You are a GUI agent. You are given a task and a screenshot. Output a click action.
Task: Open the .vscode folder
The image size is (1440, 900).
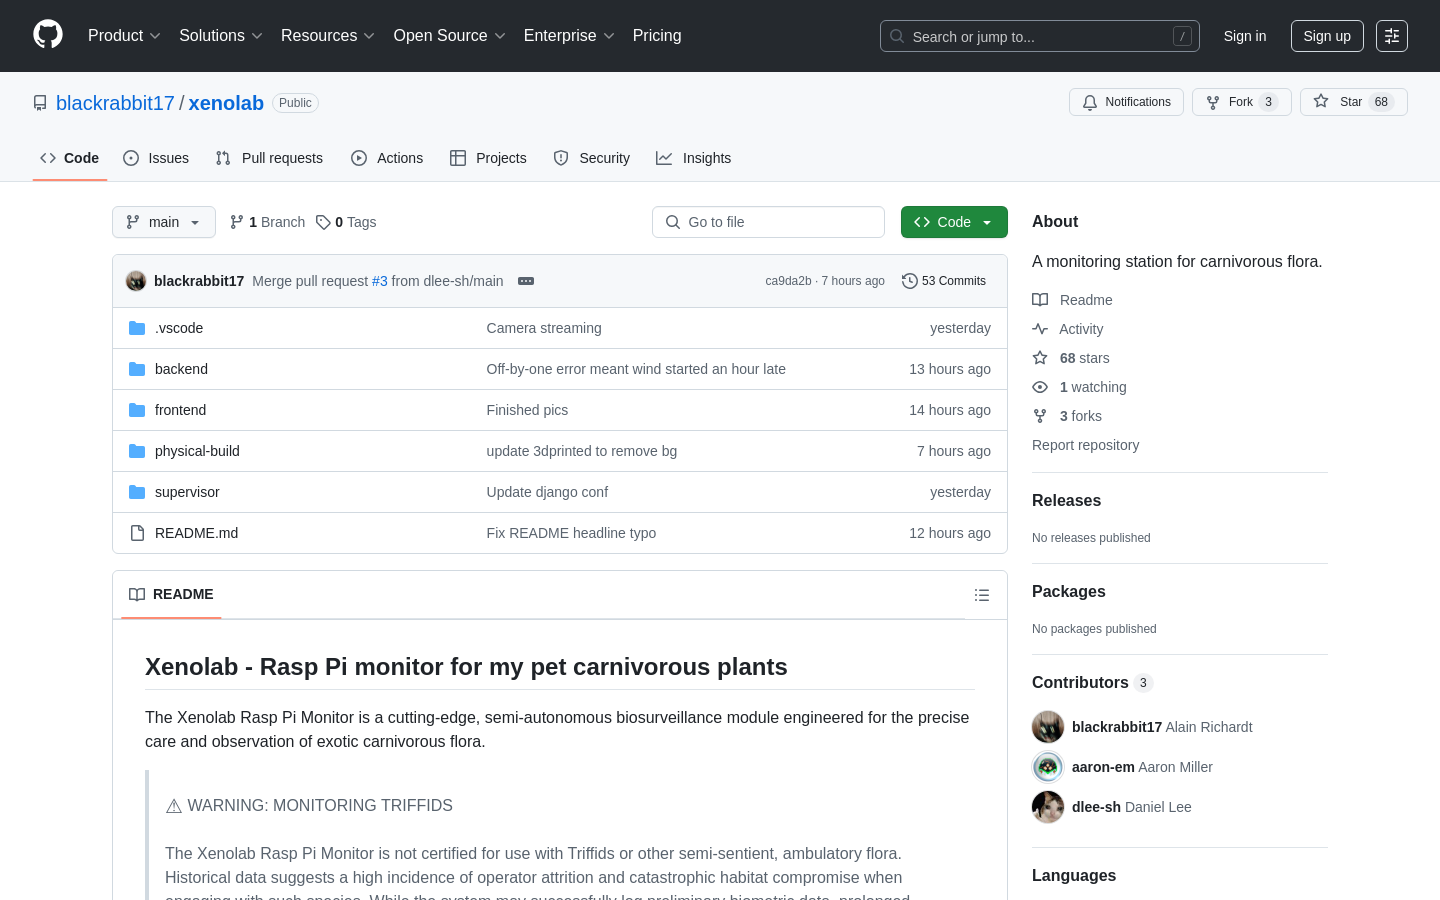pyautogui.click(x=179, y=328)
